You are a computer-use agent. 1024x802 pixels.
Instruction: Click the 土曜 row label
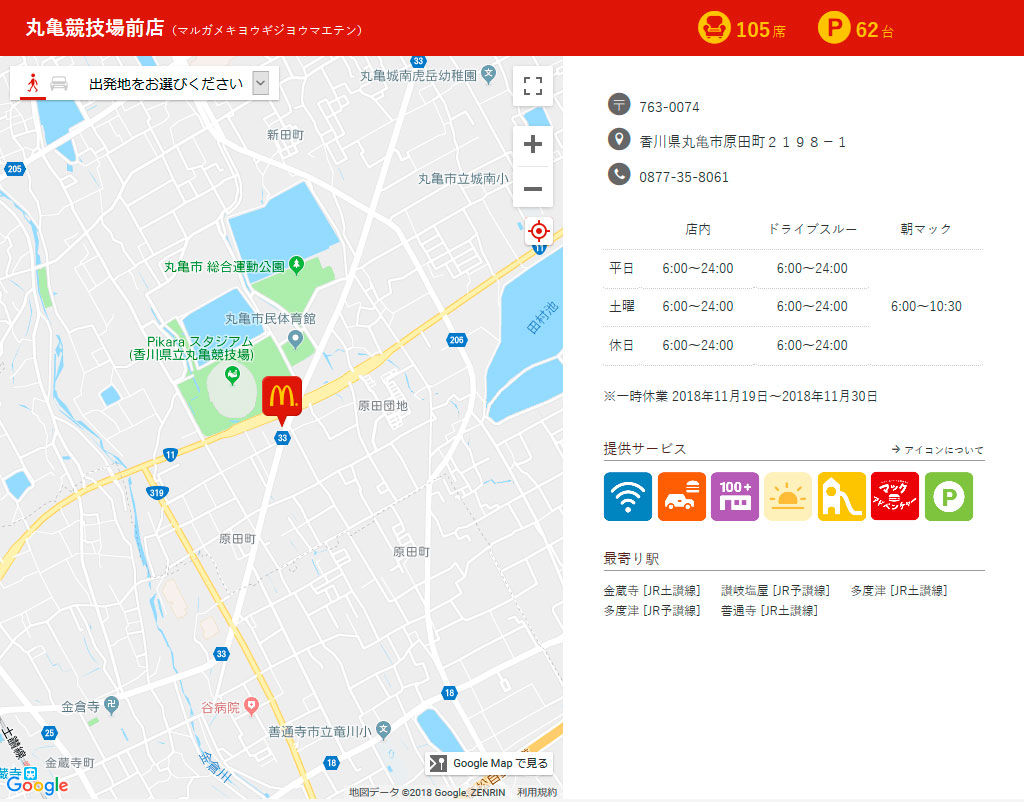pos(621,306)
